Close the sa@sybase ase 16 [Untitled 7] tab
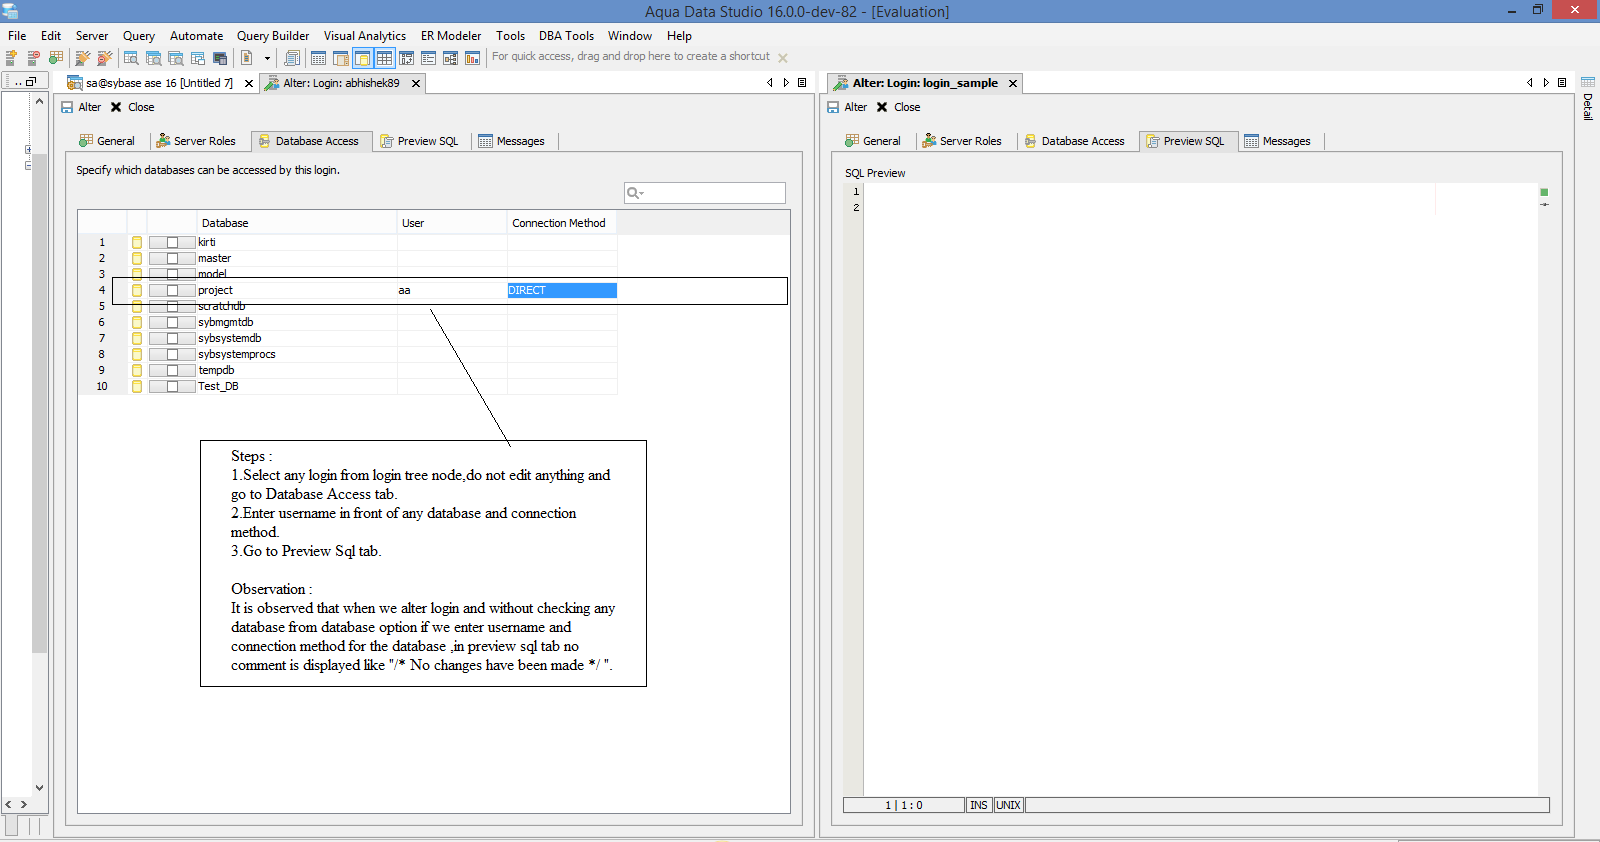Viewport: 1600px width, 842px height. [x=249, y=84]
